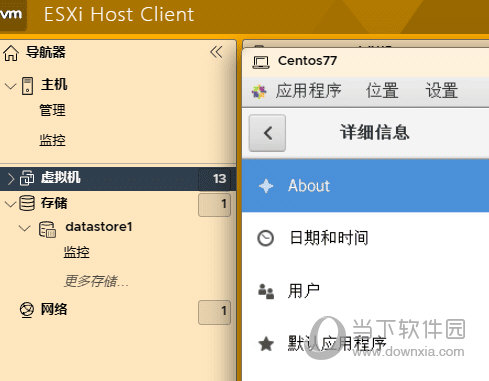Collapse the datastore1 tree node
Viewport: 489px width, 381px height.
[x=24, y=229]
